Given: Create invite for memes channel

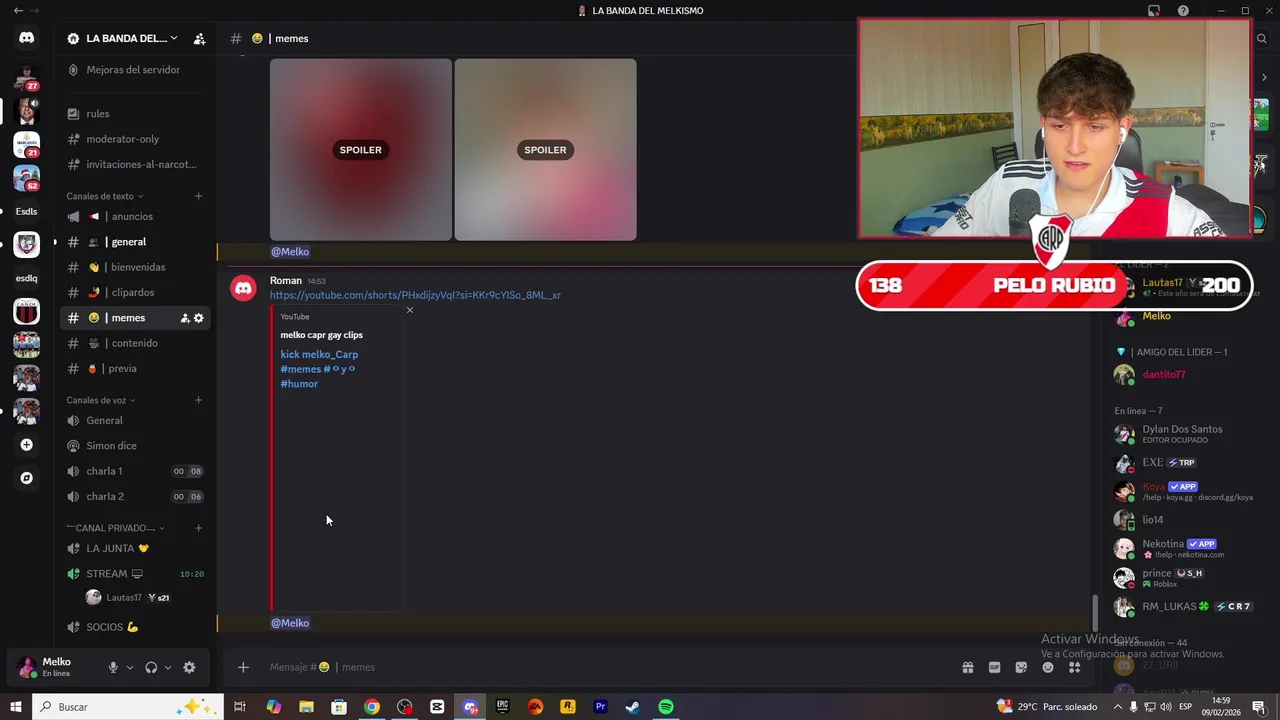Looking at the screenshot, I should (185, 318).
